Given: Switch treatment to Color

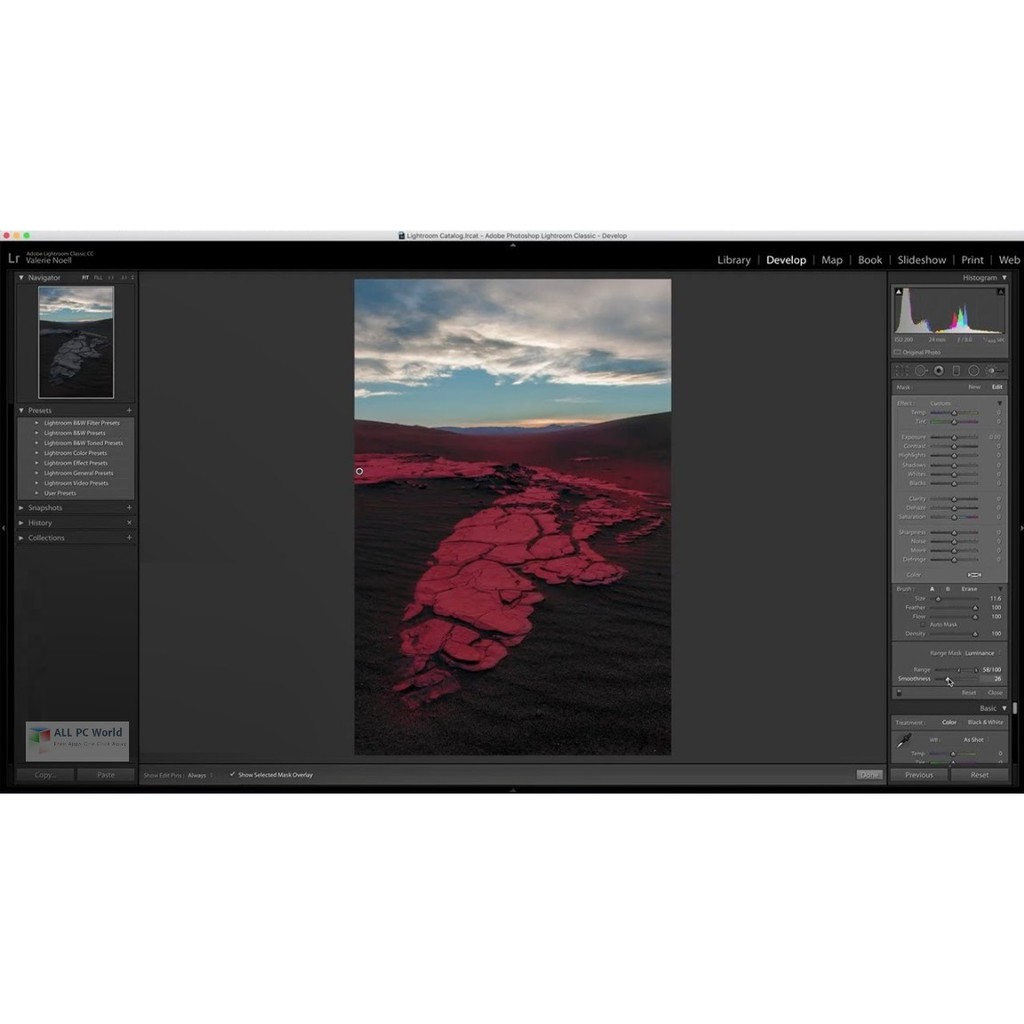Looking at the screenshot, I should click(x=949, y=722).
